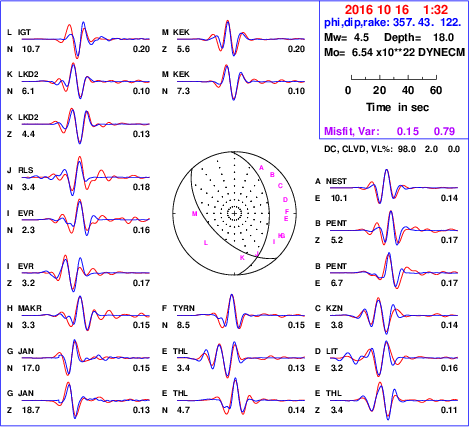Click station marker K on the beachball

tap(242, 258)
